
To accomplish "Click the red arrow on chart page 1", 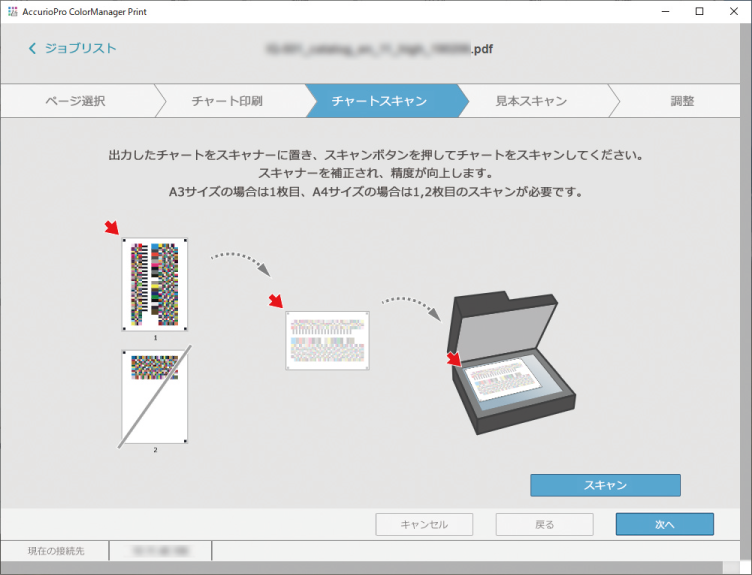I will 112,229.
